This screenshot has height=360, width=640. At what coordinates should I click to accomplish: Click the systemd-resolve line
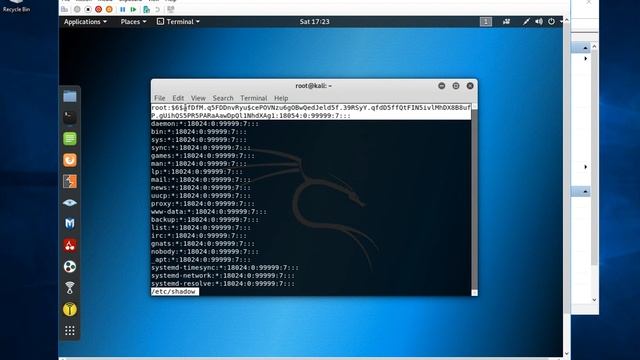point(222,284)
